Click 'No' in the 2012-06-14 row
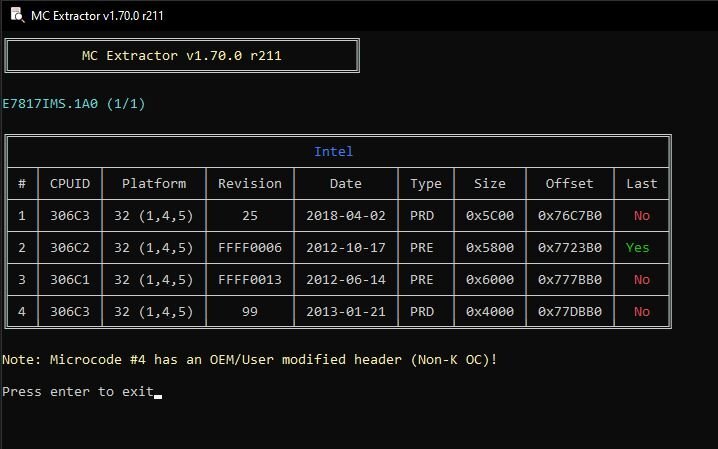 642,280
